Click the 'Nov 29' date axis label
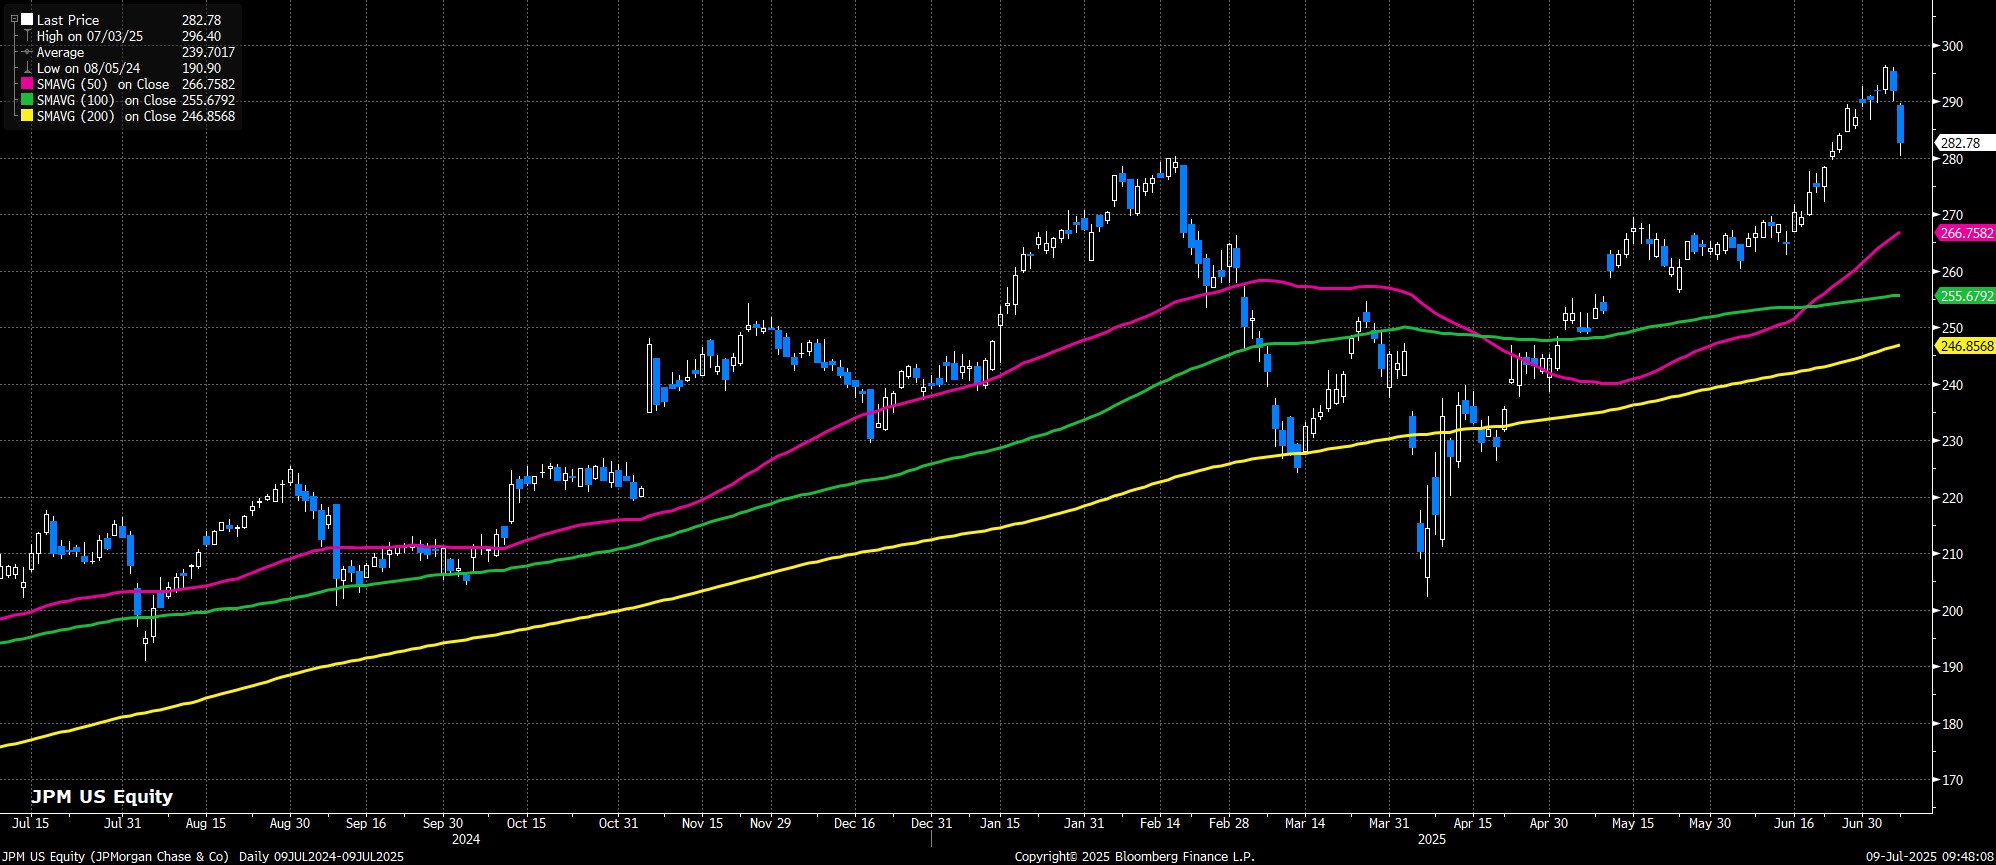This screenshot has width=1996, height=865. coord(770,824)
